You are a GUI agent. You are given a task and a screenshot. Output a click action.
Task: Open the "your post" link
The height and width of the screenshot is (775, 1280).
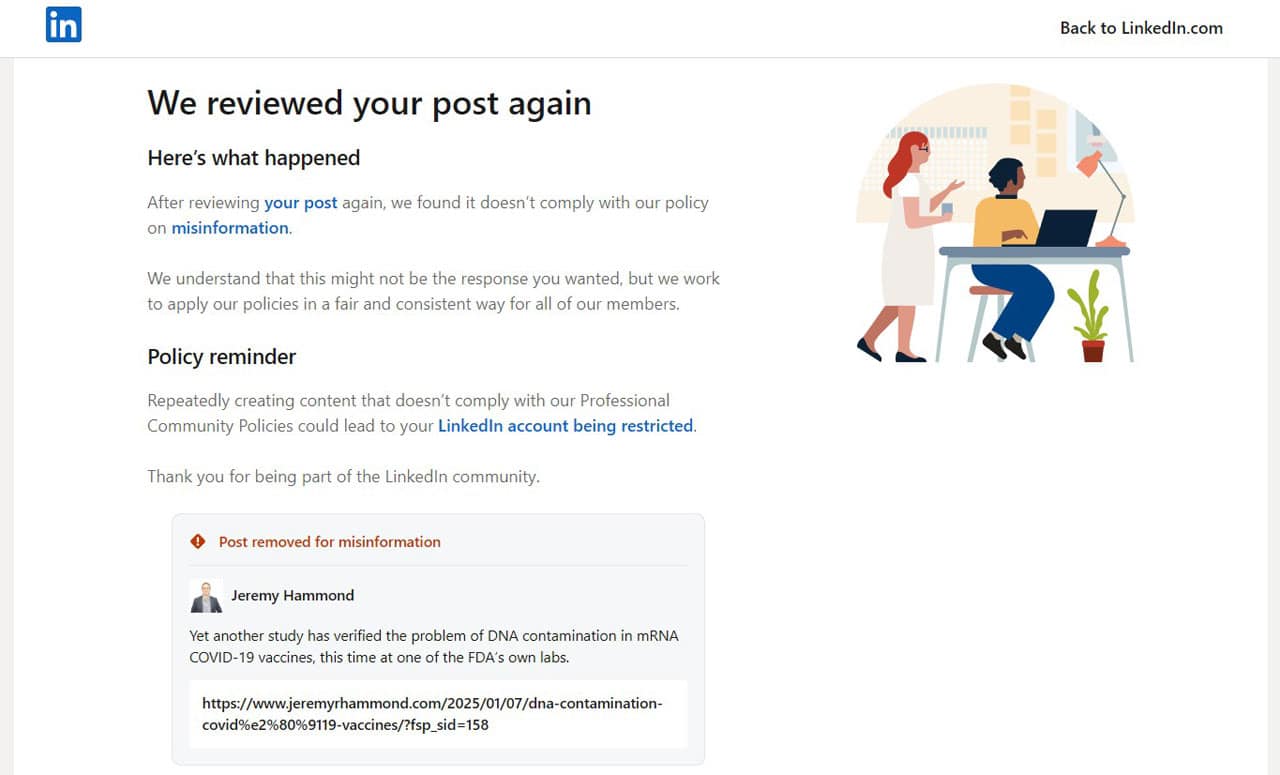coord(300,202)
